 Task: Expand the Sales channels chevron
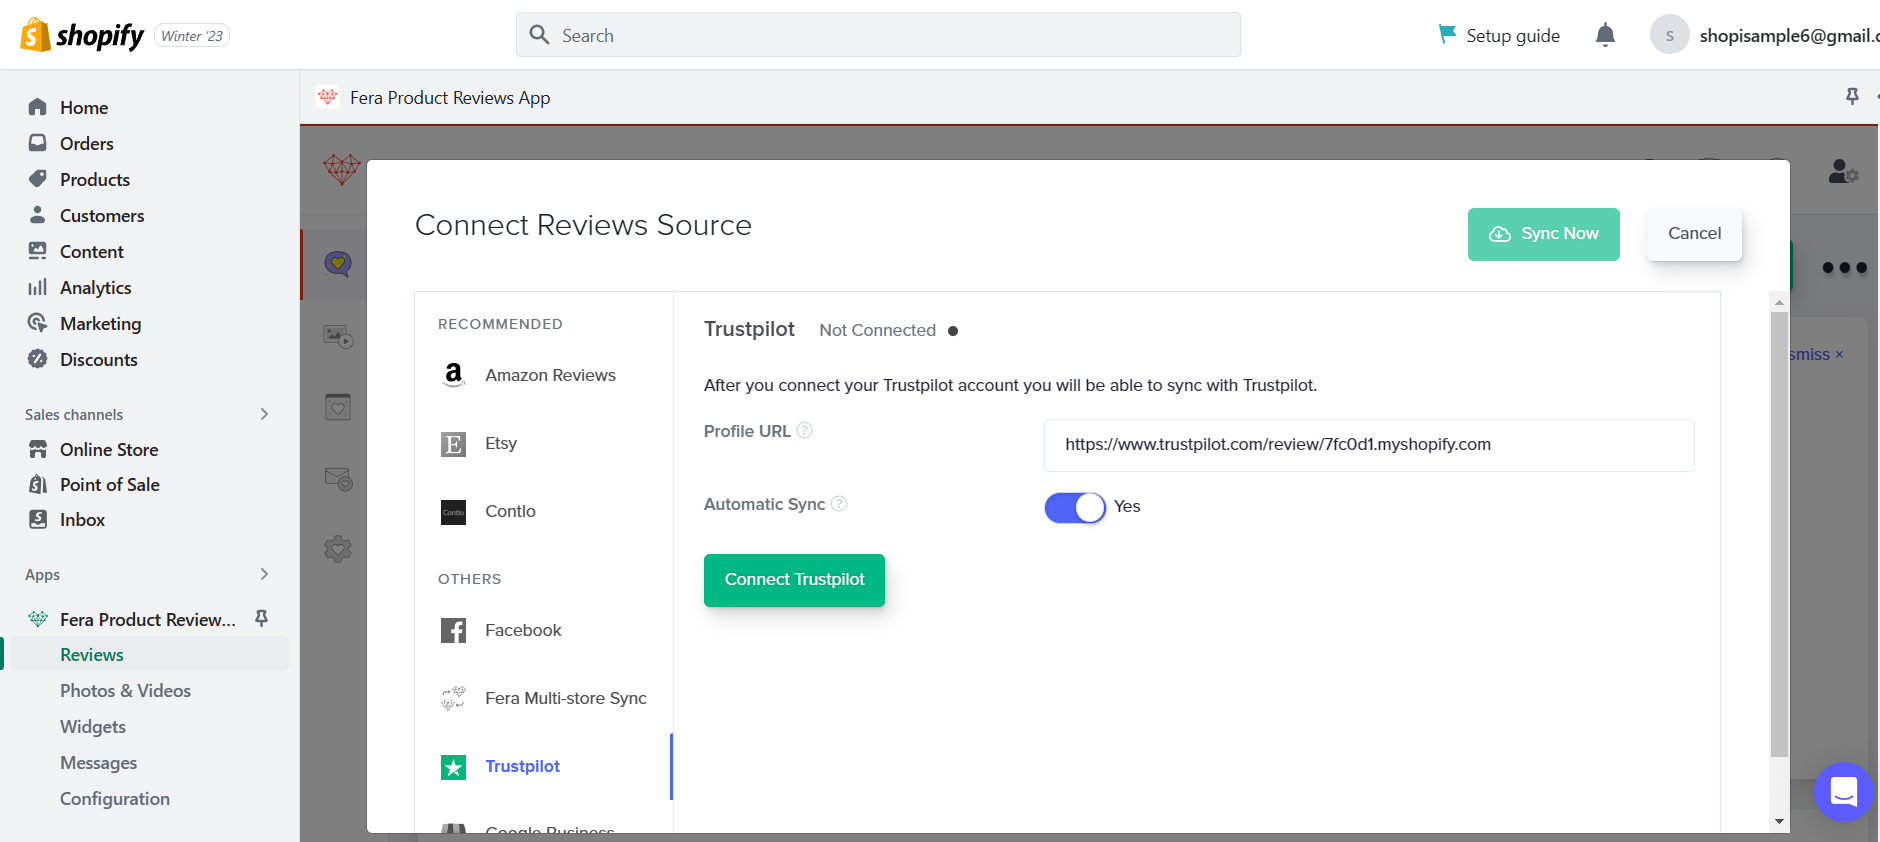[264, 414]
